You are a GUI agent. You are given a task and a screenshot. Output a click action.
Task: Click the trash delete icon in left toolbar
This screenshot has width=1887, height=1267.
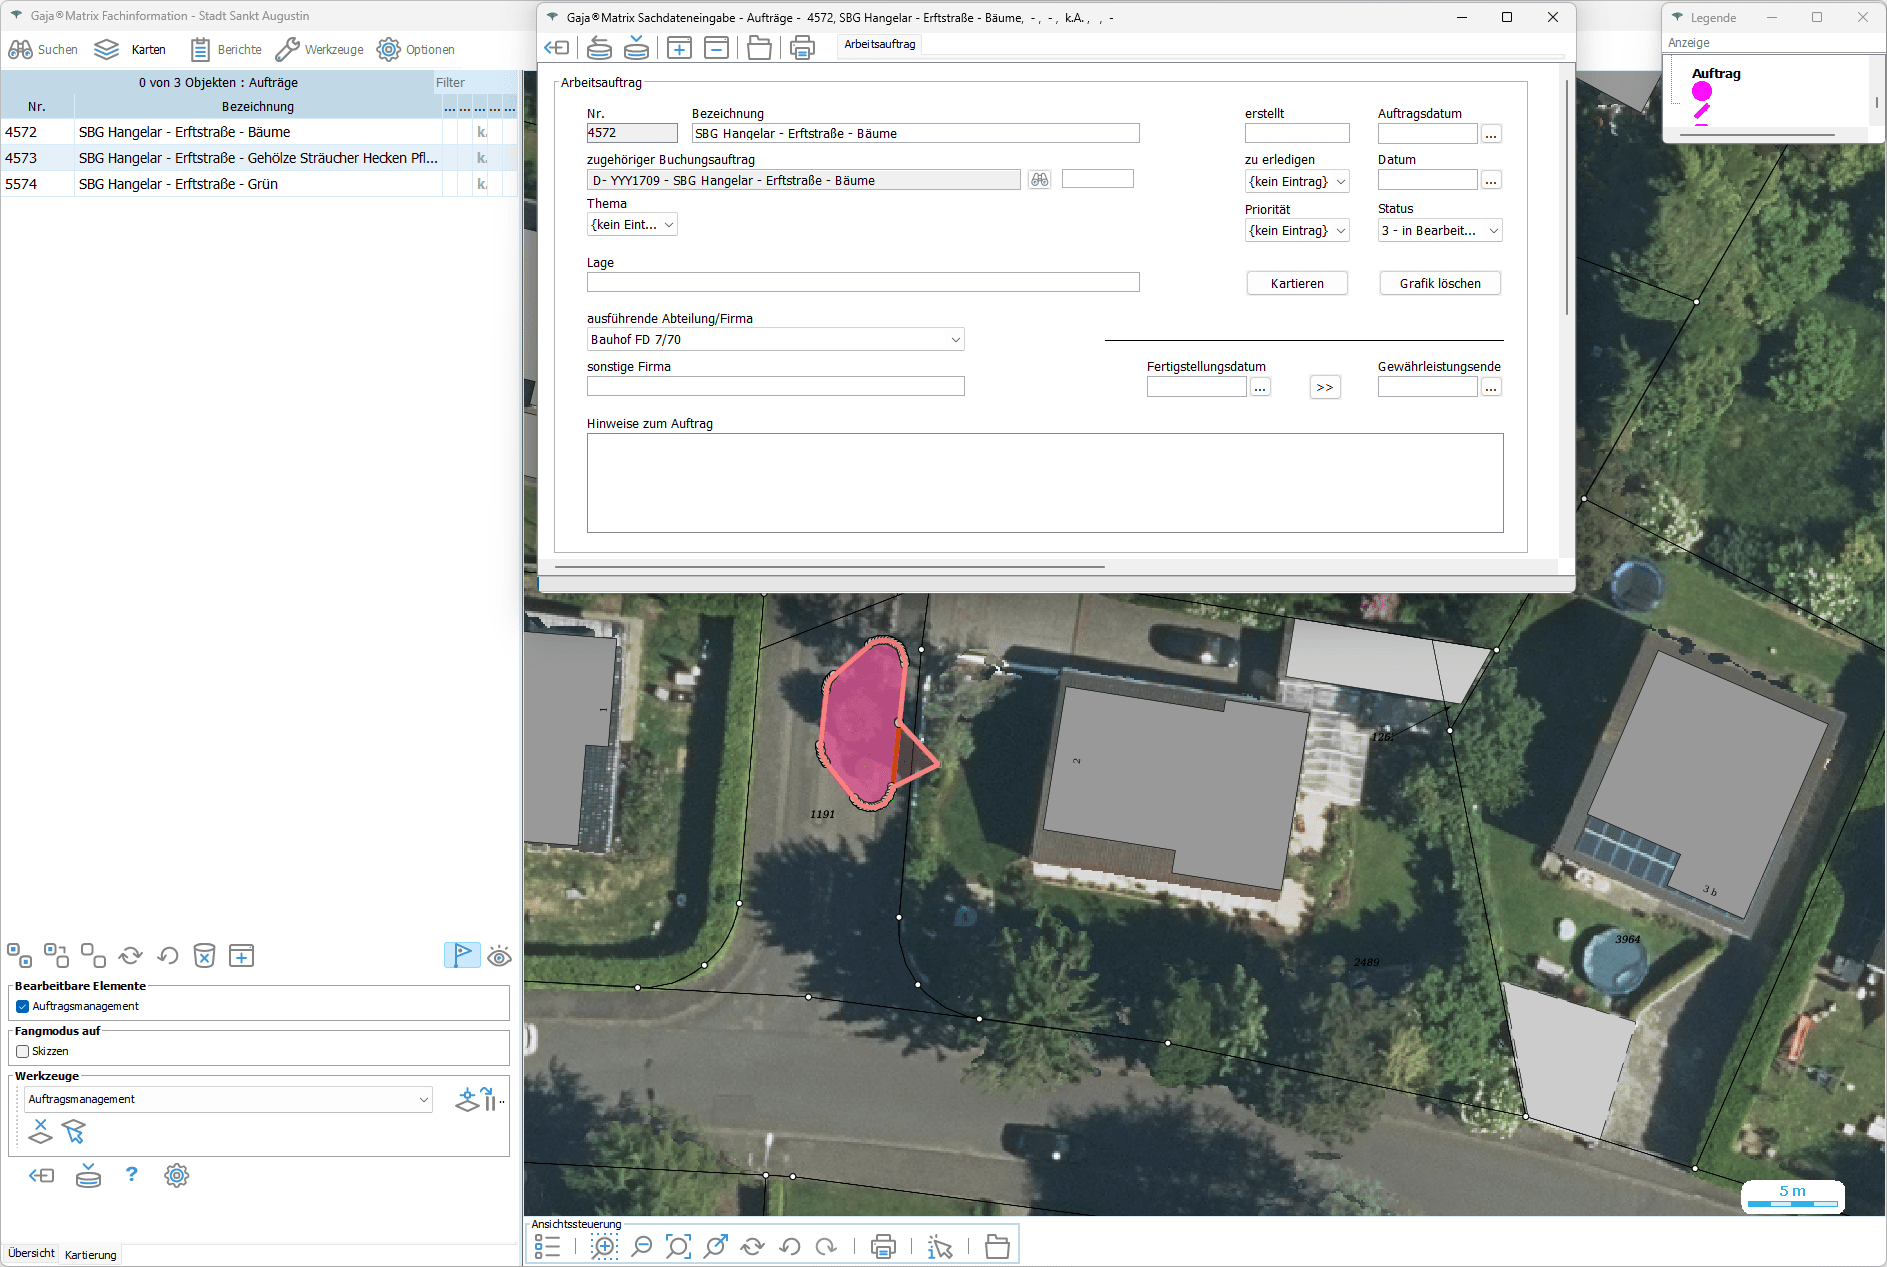click(204, 956)
